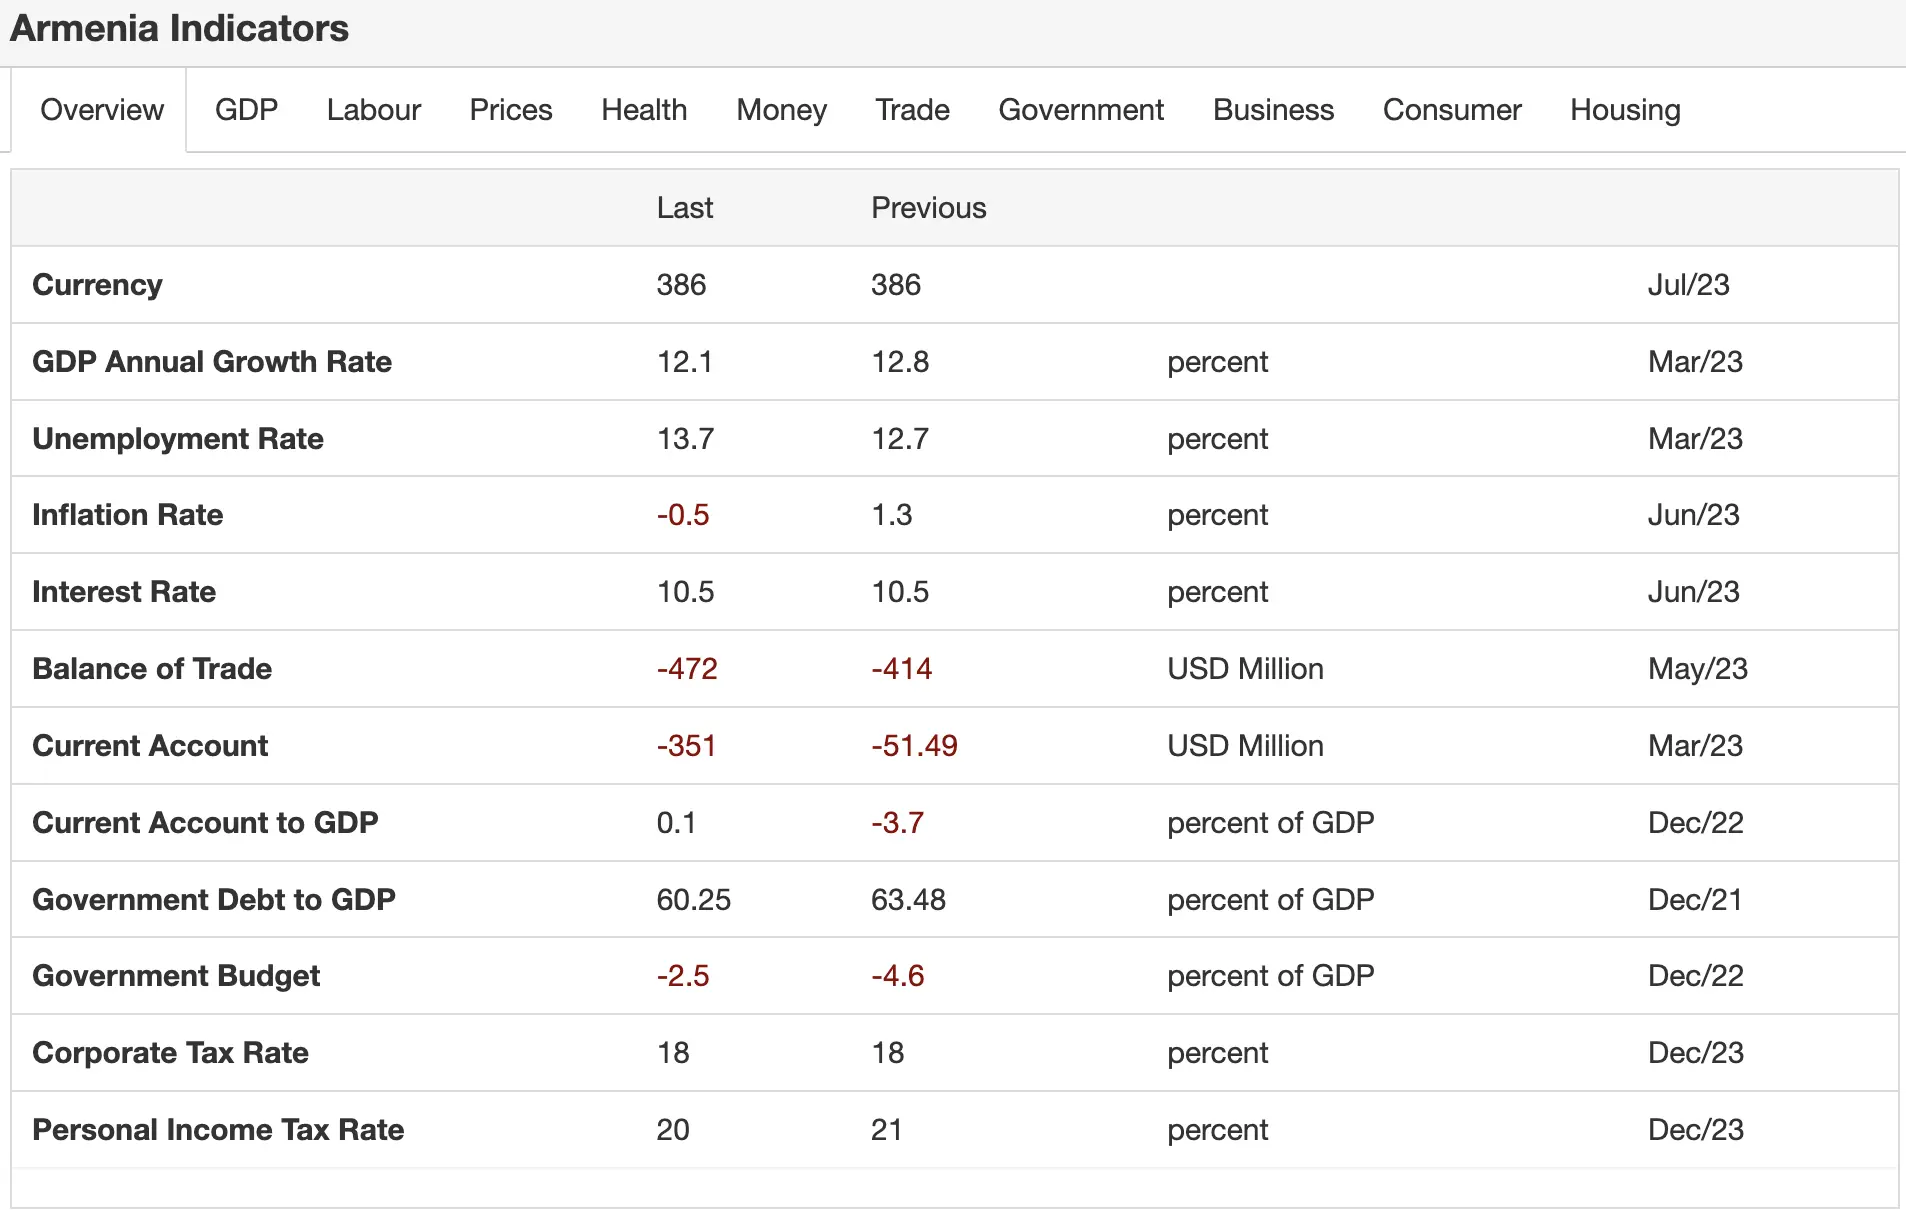The height and width of the screenshot is (1210, 1906).
Task: Open the Currency indicator link
Action: [97, 285]
